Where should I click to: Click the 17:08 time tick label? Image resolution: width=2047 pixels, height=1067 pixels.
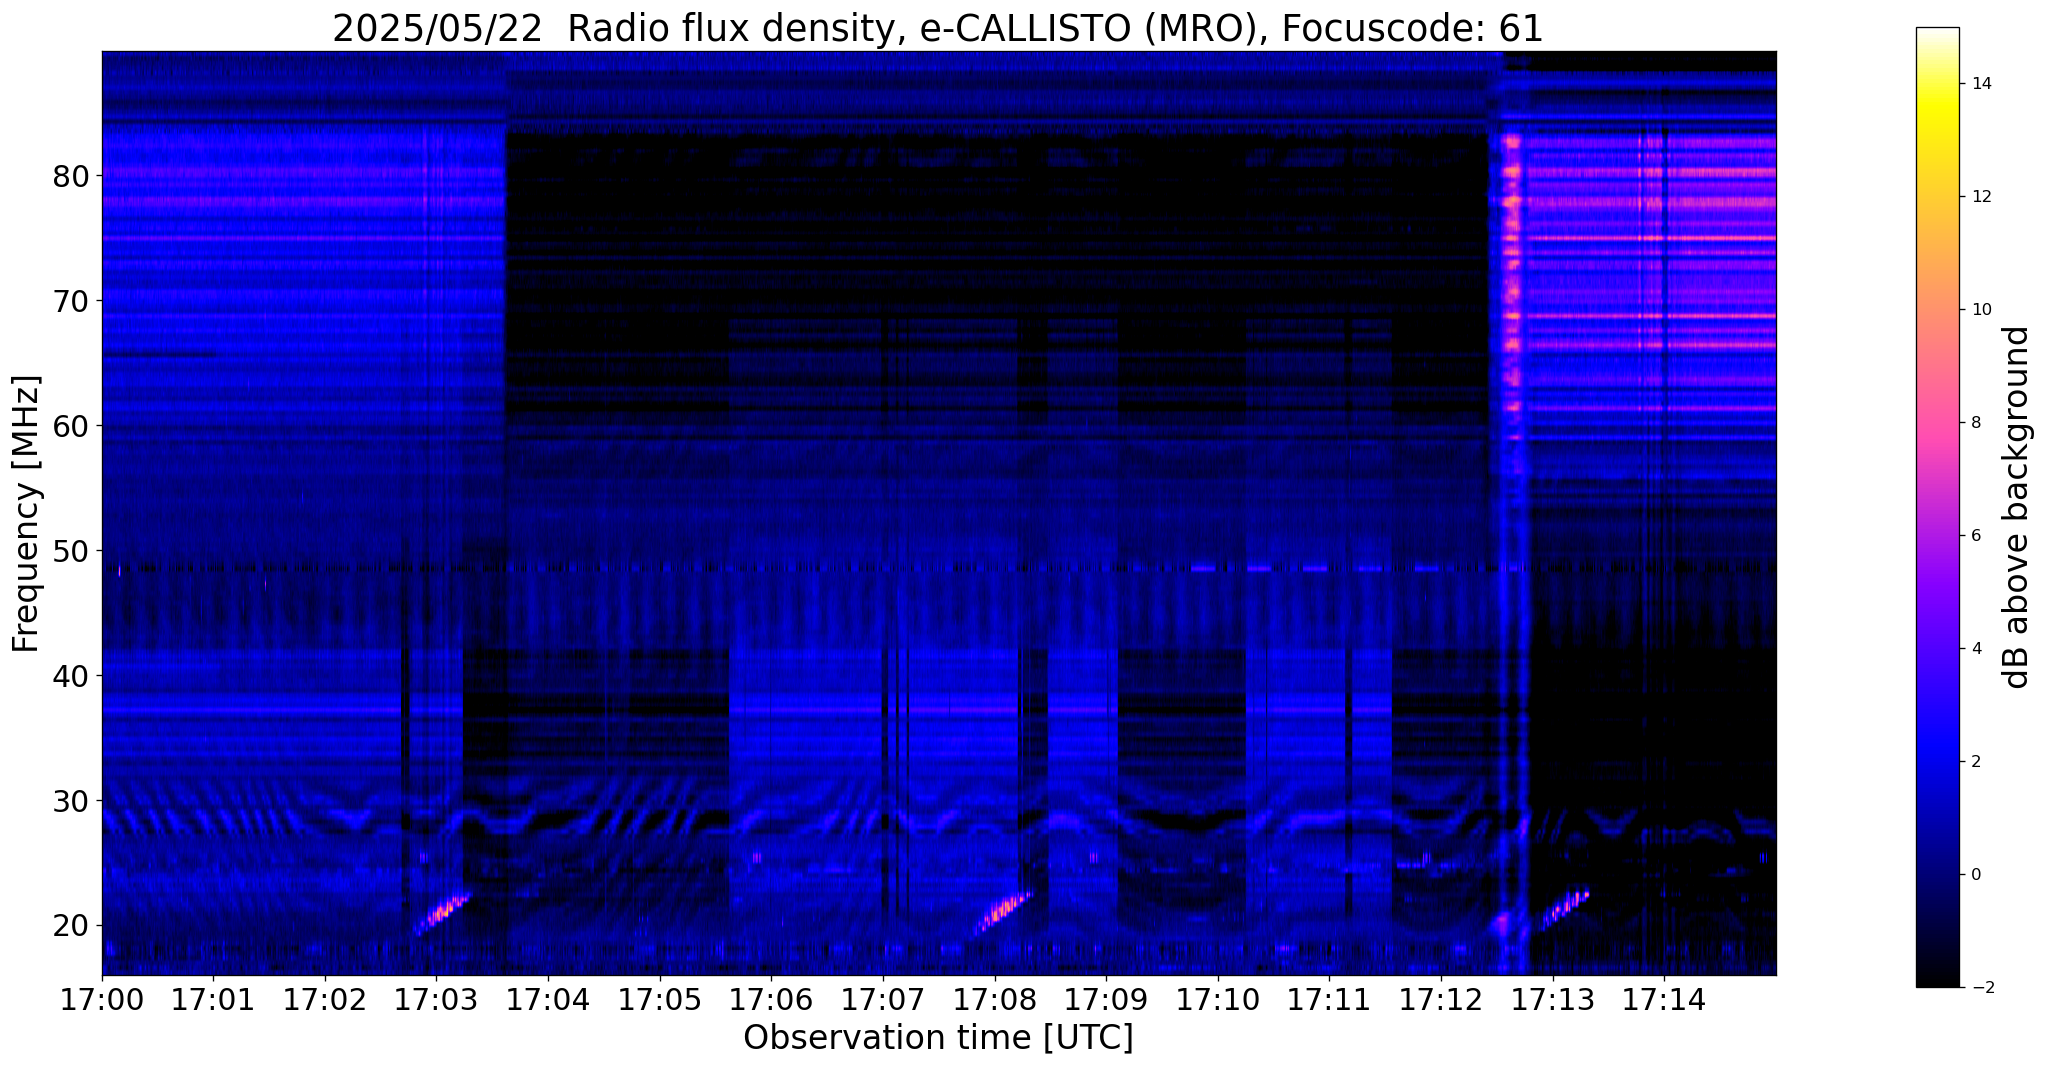point(994,1000)
